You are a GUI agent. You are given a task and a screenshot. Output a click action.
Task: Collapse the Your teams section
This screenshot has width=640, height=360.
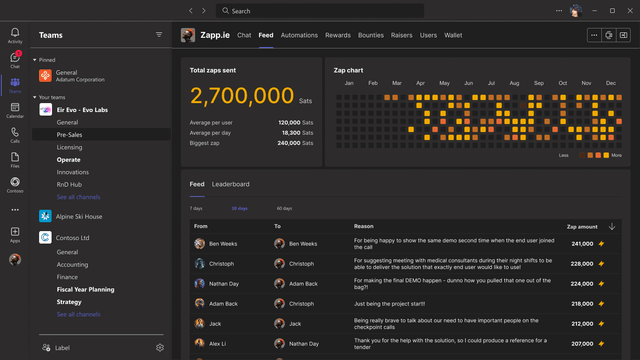(x=35, y=97)
